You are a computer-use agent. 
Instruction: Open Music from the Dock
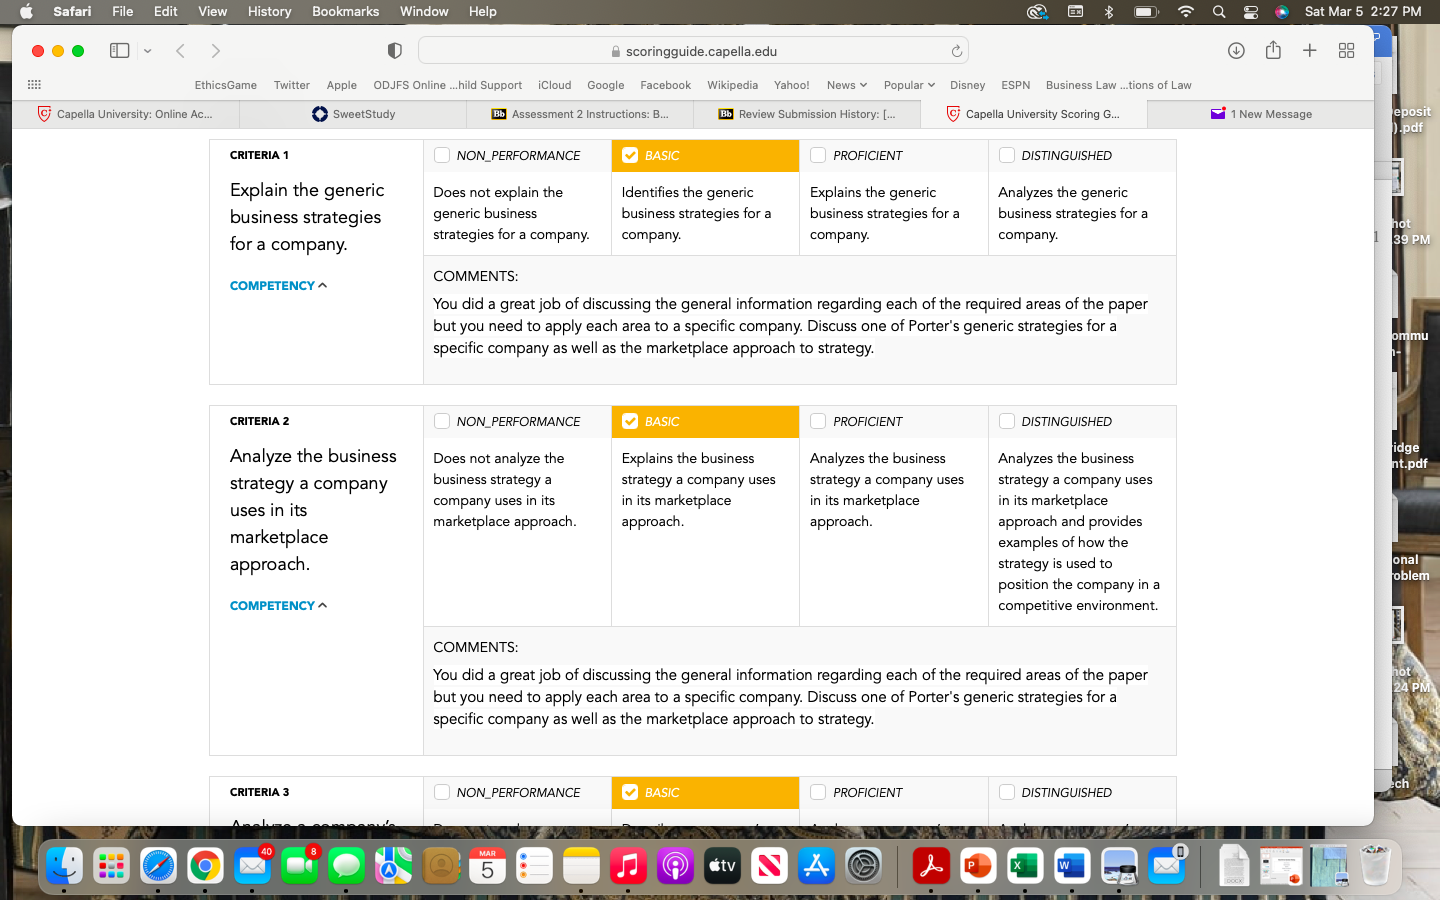[628, 866]
